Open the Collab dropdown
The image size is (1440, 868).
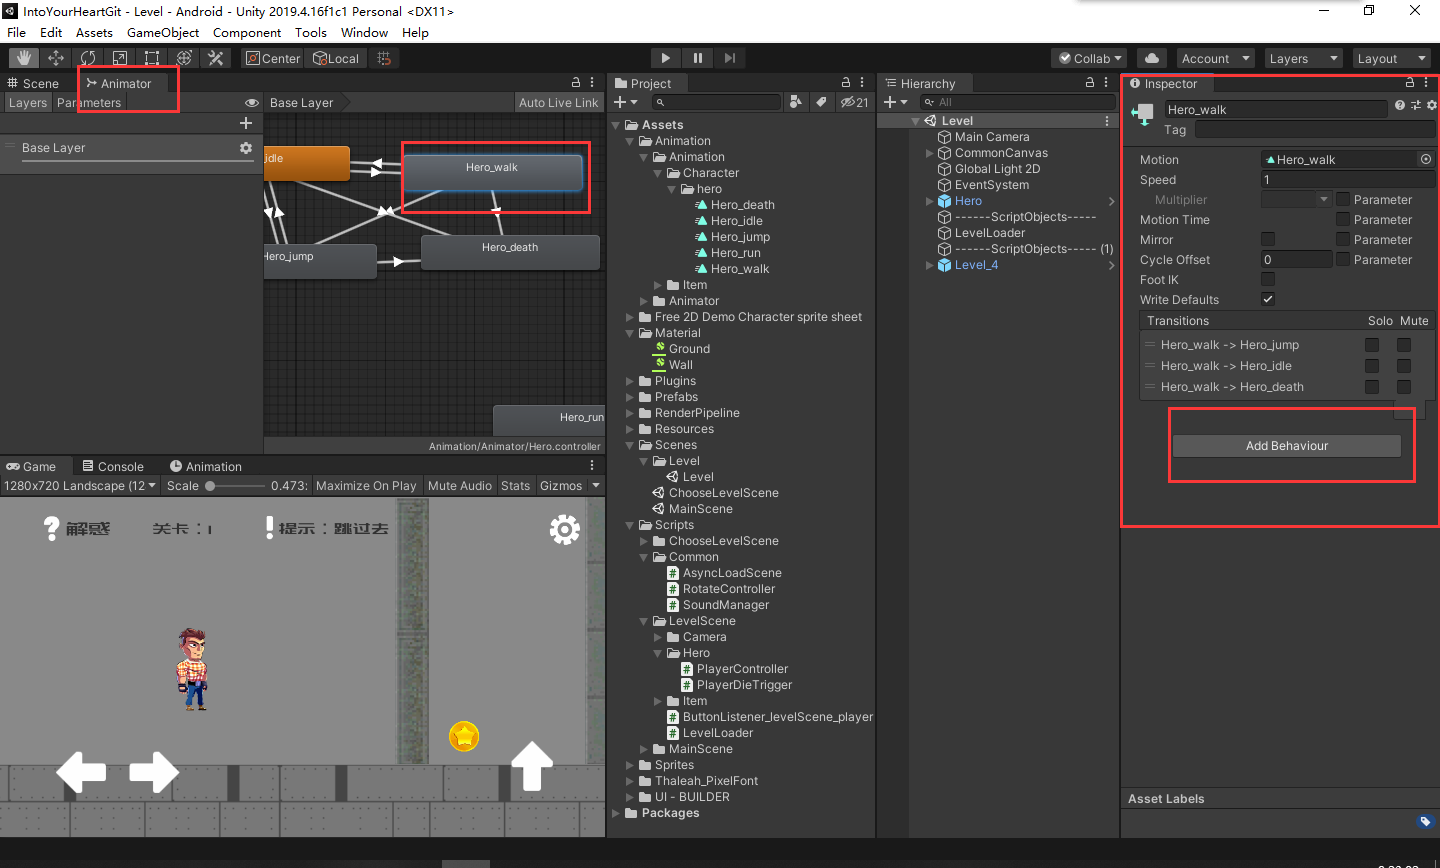pos(1089,58)
